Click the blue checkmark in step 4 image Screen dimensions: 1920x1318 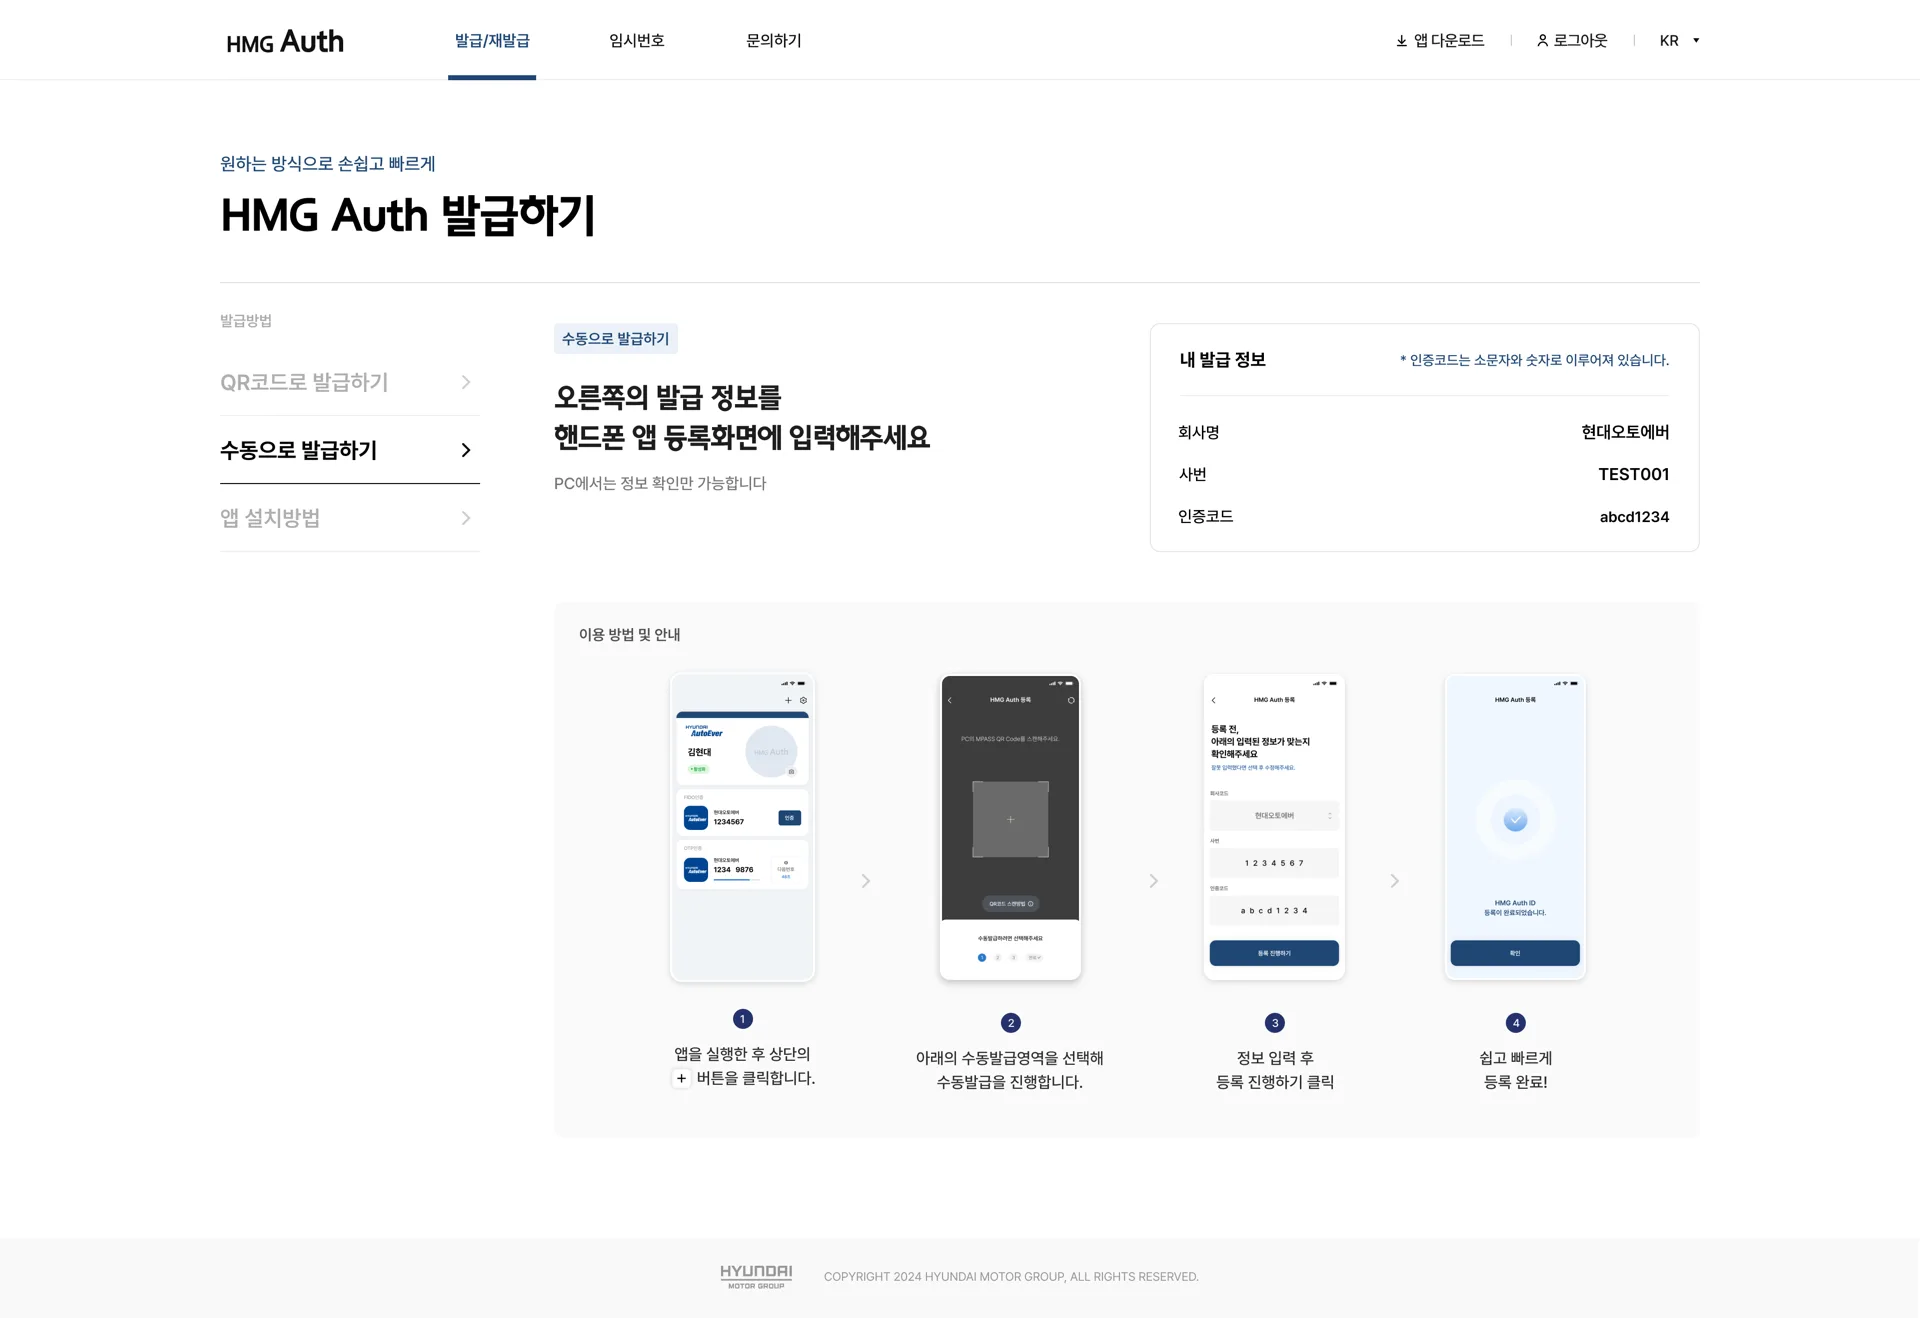1516,820
